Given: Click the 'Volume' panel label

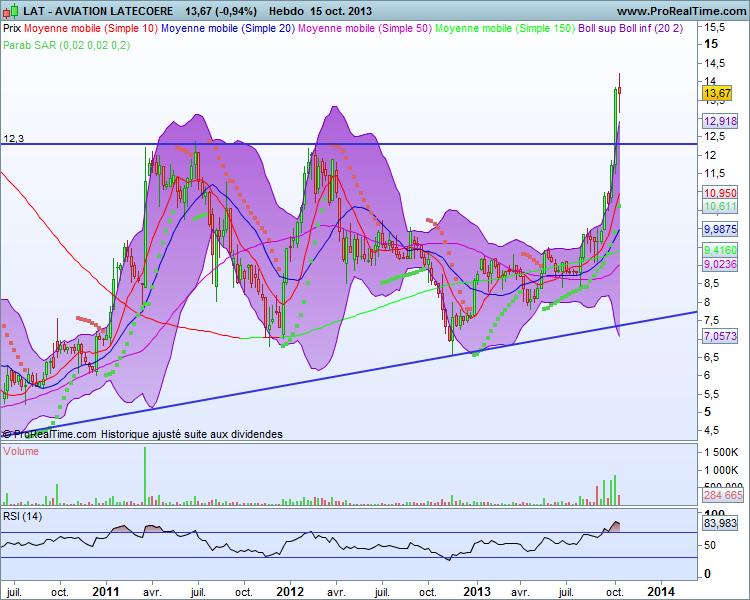Looking at the screenshot, I should tap(21, 451).
